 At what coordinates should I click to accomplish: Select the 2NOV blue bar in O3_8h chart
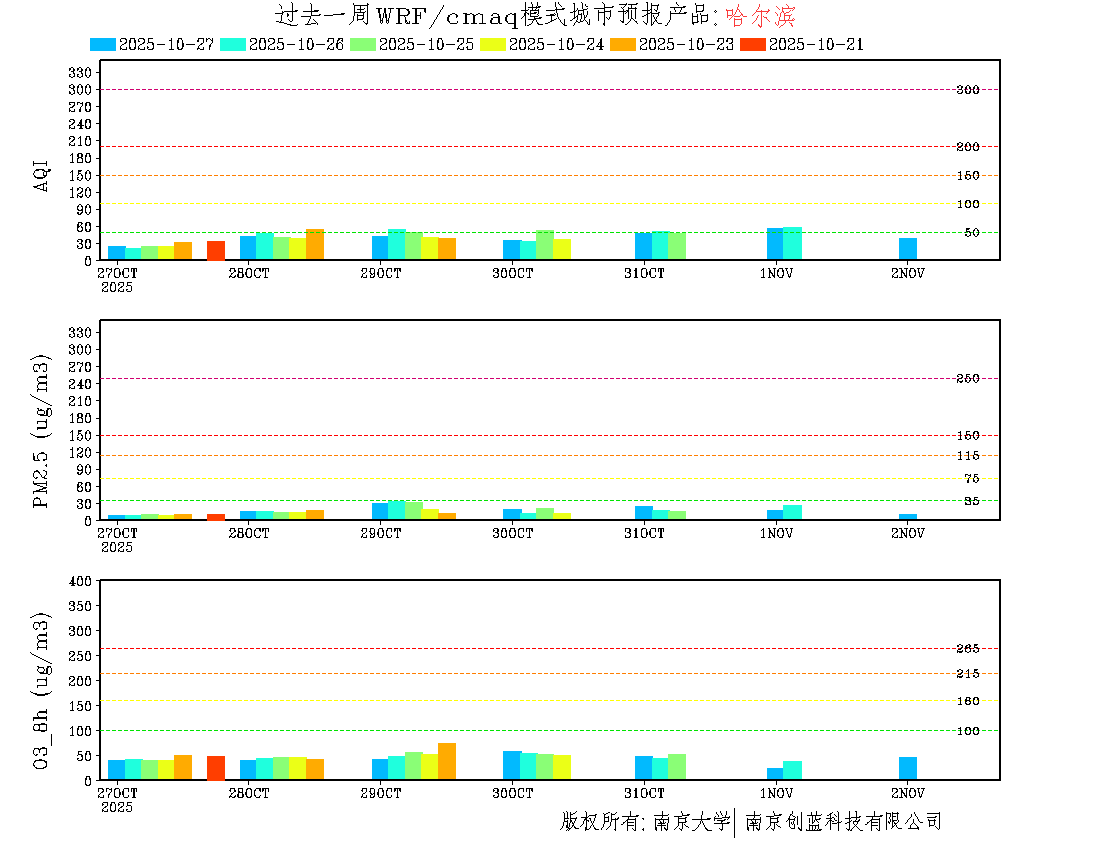coord(908,768)
